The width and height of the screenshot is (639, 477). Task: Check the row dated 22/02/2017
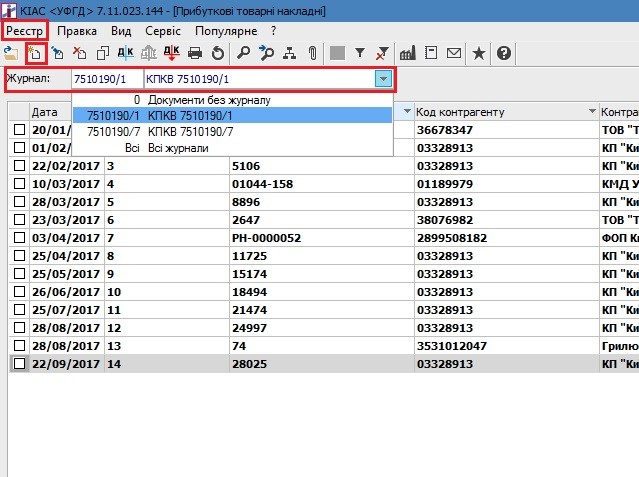point(19,166)
